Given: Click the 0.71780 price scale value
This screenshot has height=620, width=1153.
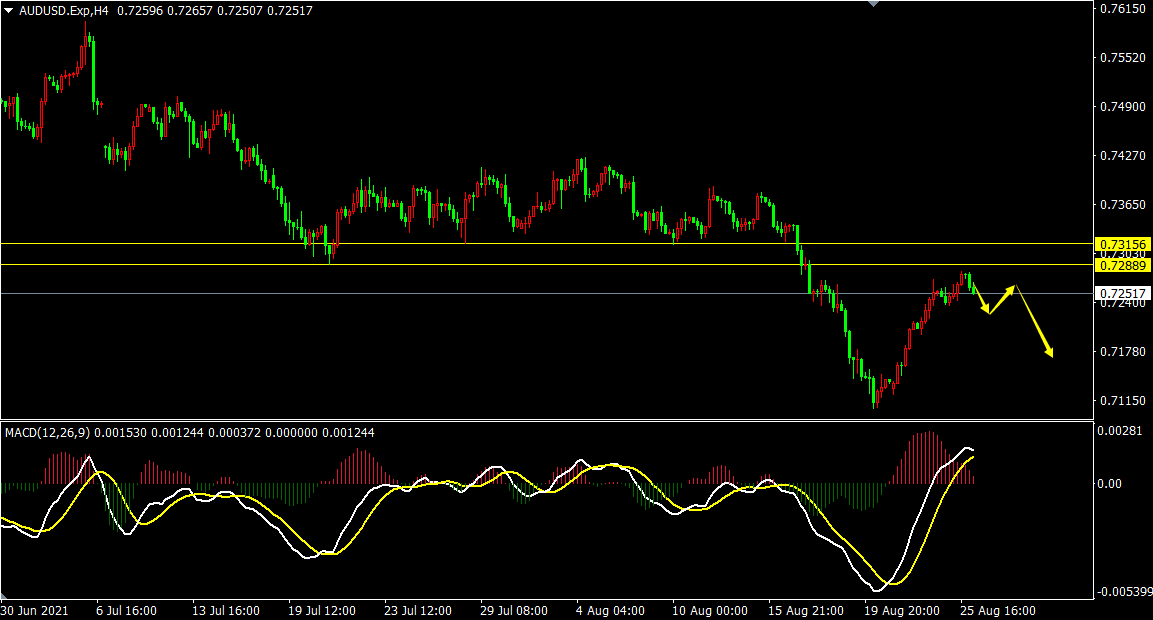Looking at the screenshot, I should 1123,352.
